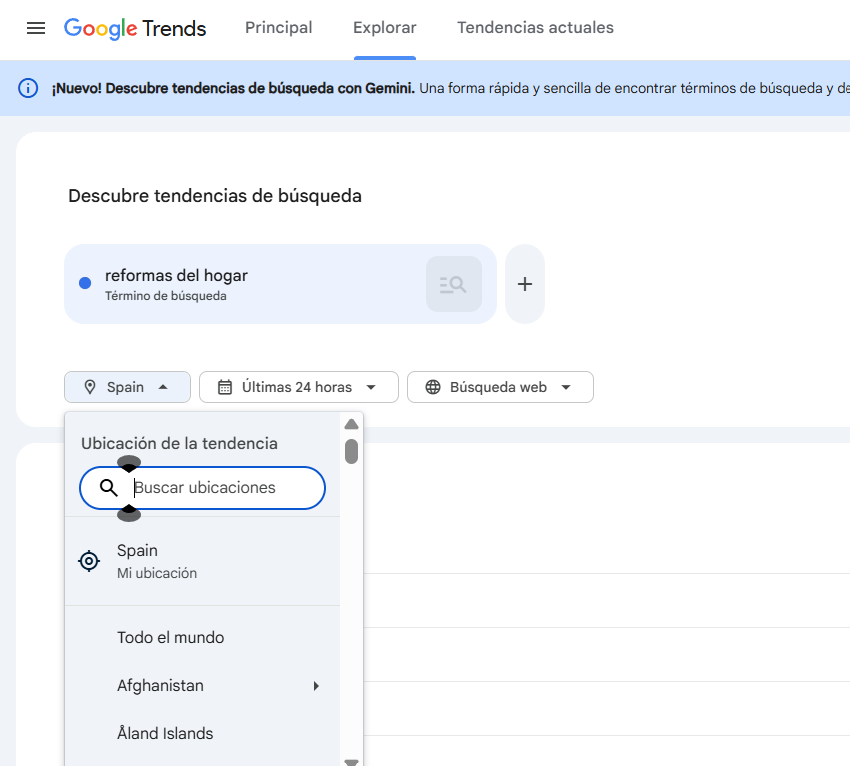Viewport: 850px width, 766px height.
Task: Click the search options icon on the term chip
Action: pos(453,284)
